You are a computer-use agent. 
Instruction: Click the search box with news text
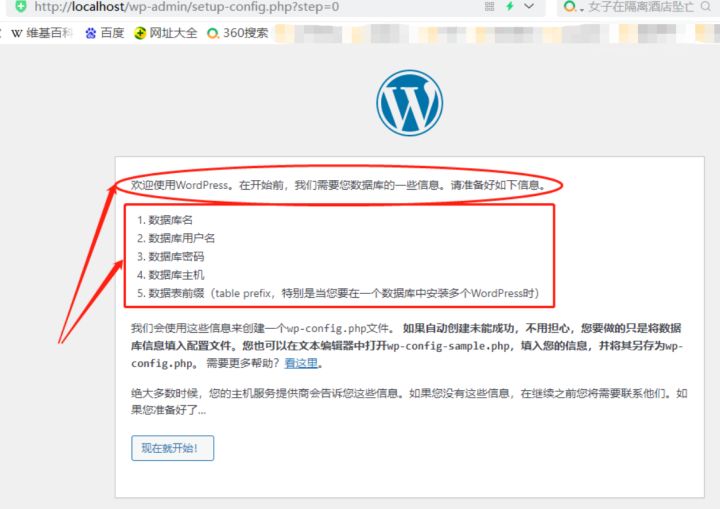pyautogui.click(x=641, y=7)
